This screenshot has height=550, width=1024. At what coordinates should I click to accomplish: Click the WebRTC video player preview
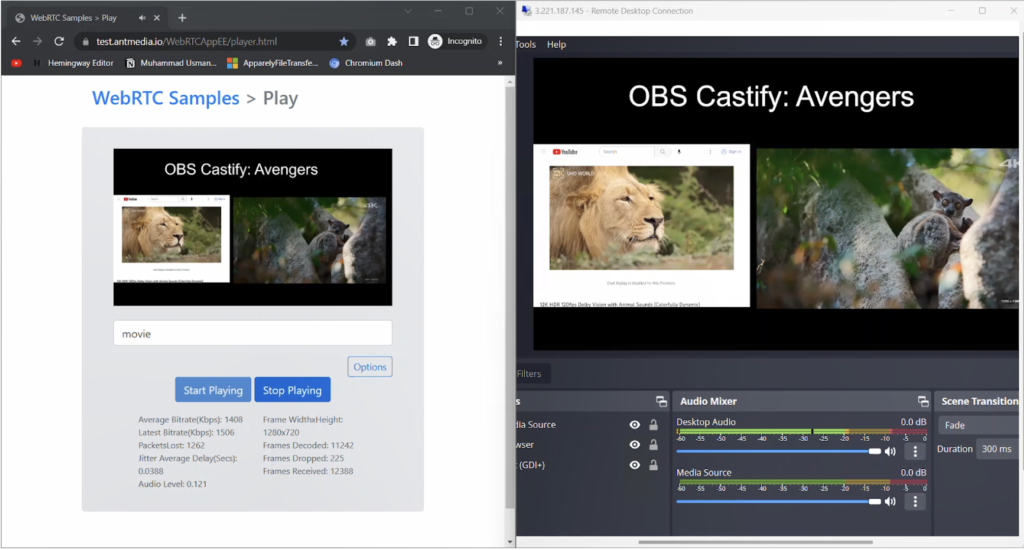253,227
